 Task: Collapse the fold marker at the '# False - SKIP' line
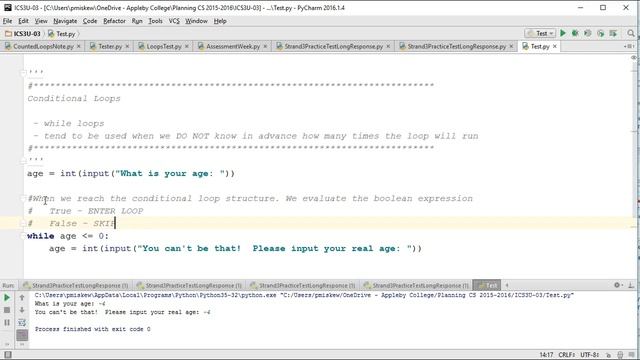click(24, 224)
